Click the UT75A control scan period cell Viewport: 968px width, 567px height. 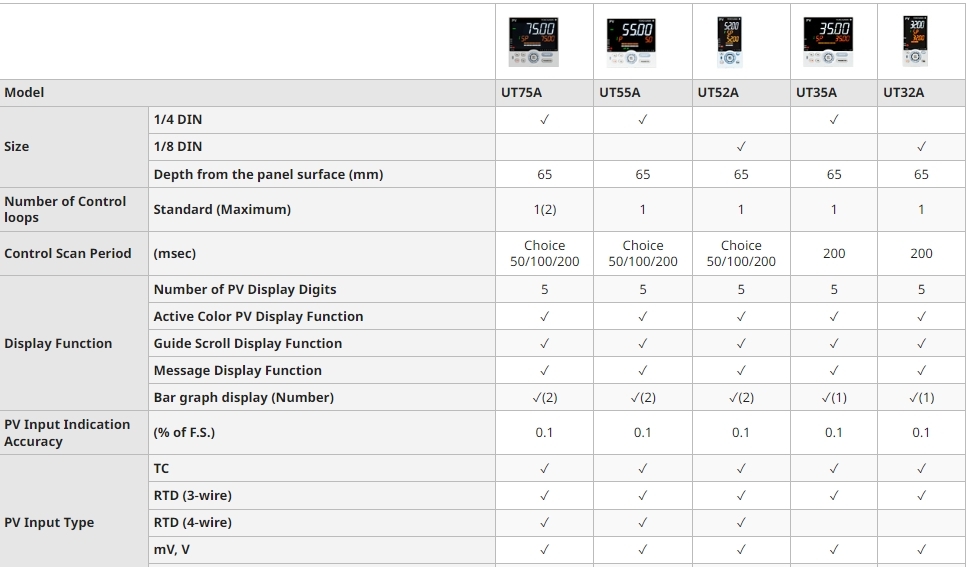(544, 254)
